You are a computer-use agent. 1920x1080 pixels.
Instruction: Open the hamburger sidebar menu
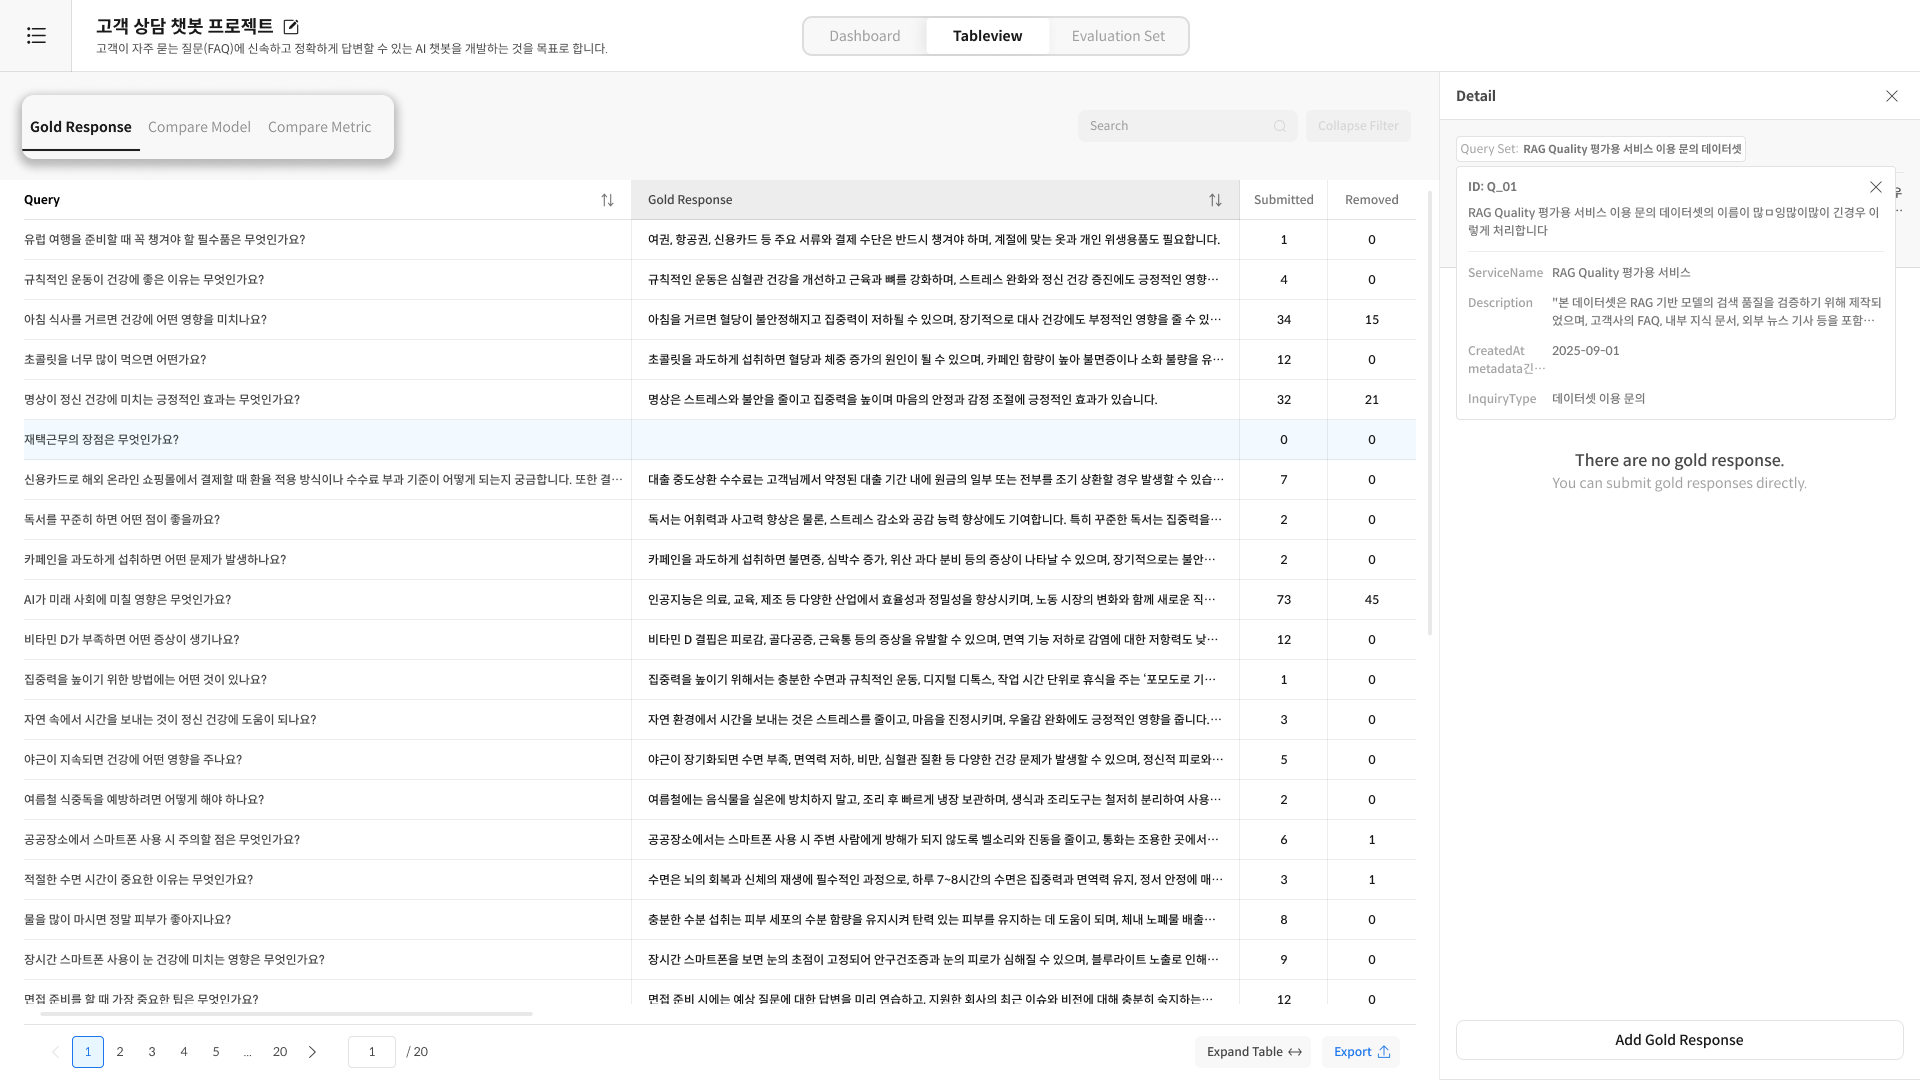[36, 36]
